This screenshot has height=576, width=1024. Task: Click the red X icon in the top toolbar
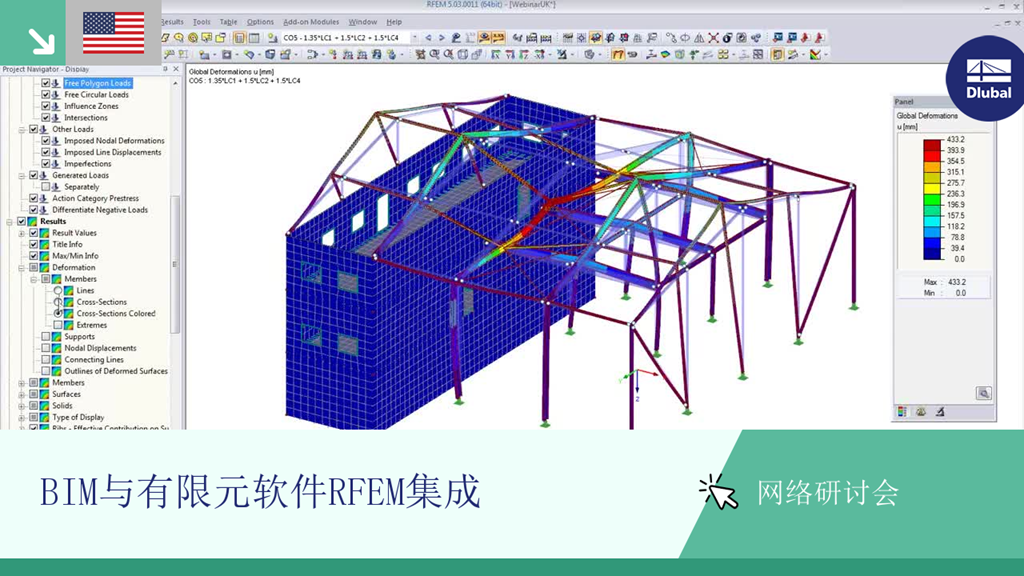(713, 38)
